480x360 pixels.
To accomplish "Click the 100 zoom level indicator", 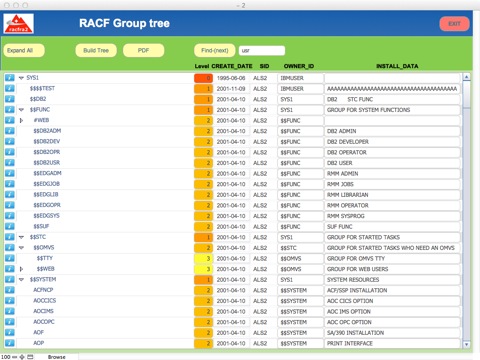I will pyautogui.click(x=6, y=357).
